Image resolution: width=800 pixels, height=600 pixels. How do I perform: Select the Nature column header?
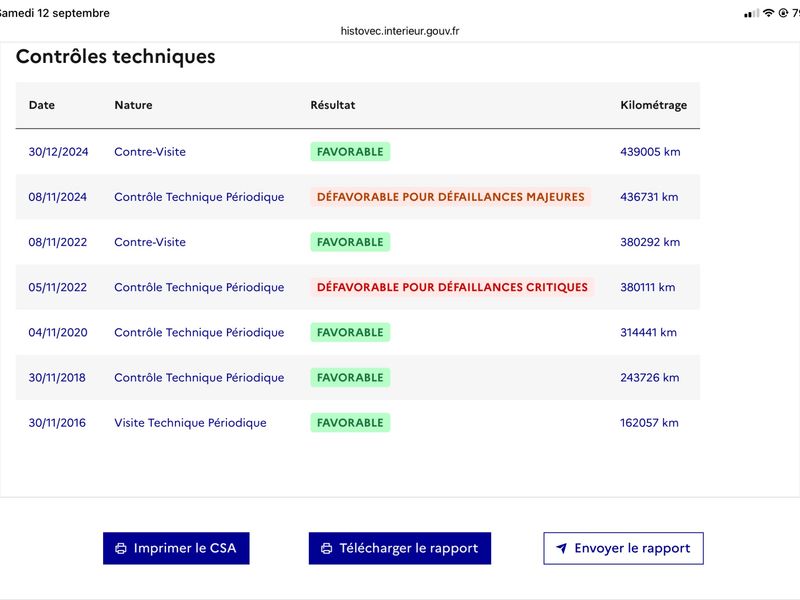(x=133, y=105)
